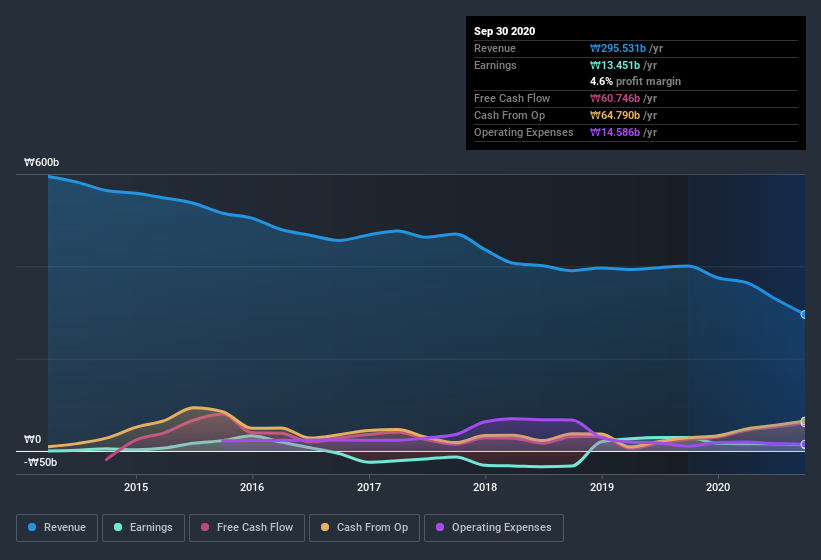The image size is (821, 560).
Task: Click the ₩13.451b earnings value
Action: [615, 65]
